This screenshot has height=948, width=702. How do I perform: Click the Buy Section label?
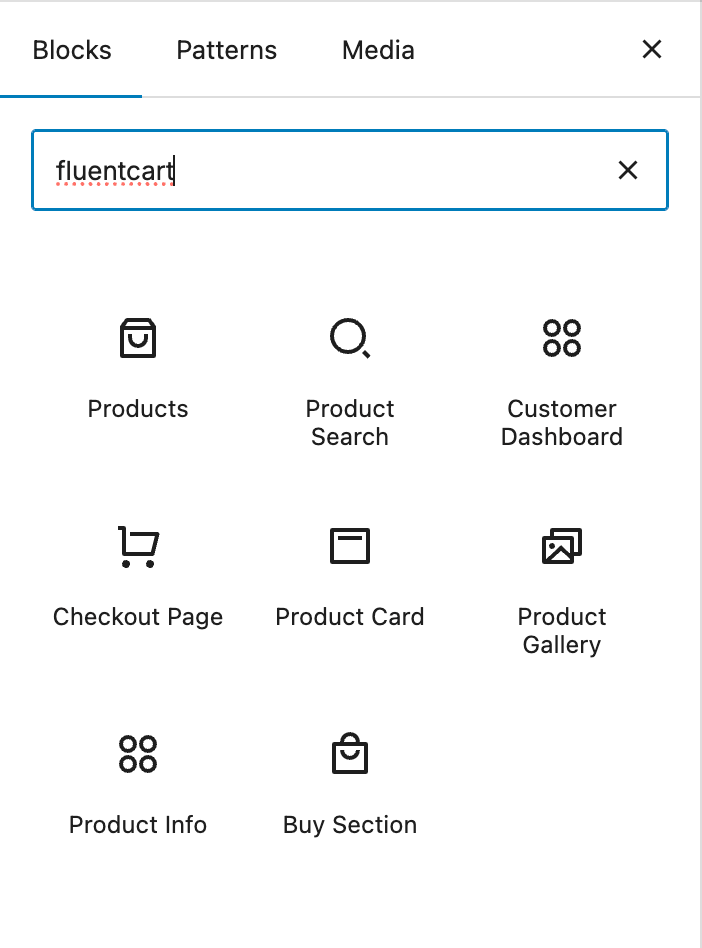[349, 825]
